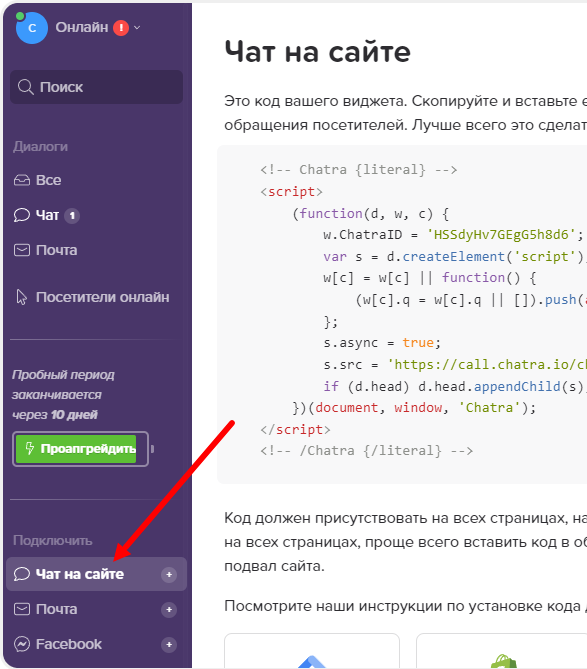Click the speech bubble icon next to Чат
The width and height of the screenshot is (587, 669).
click(x=22, y=215)
